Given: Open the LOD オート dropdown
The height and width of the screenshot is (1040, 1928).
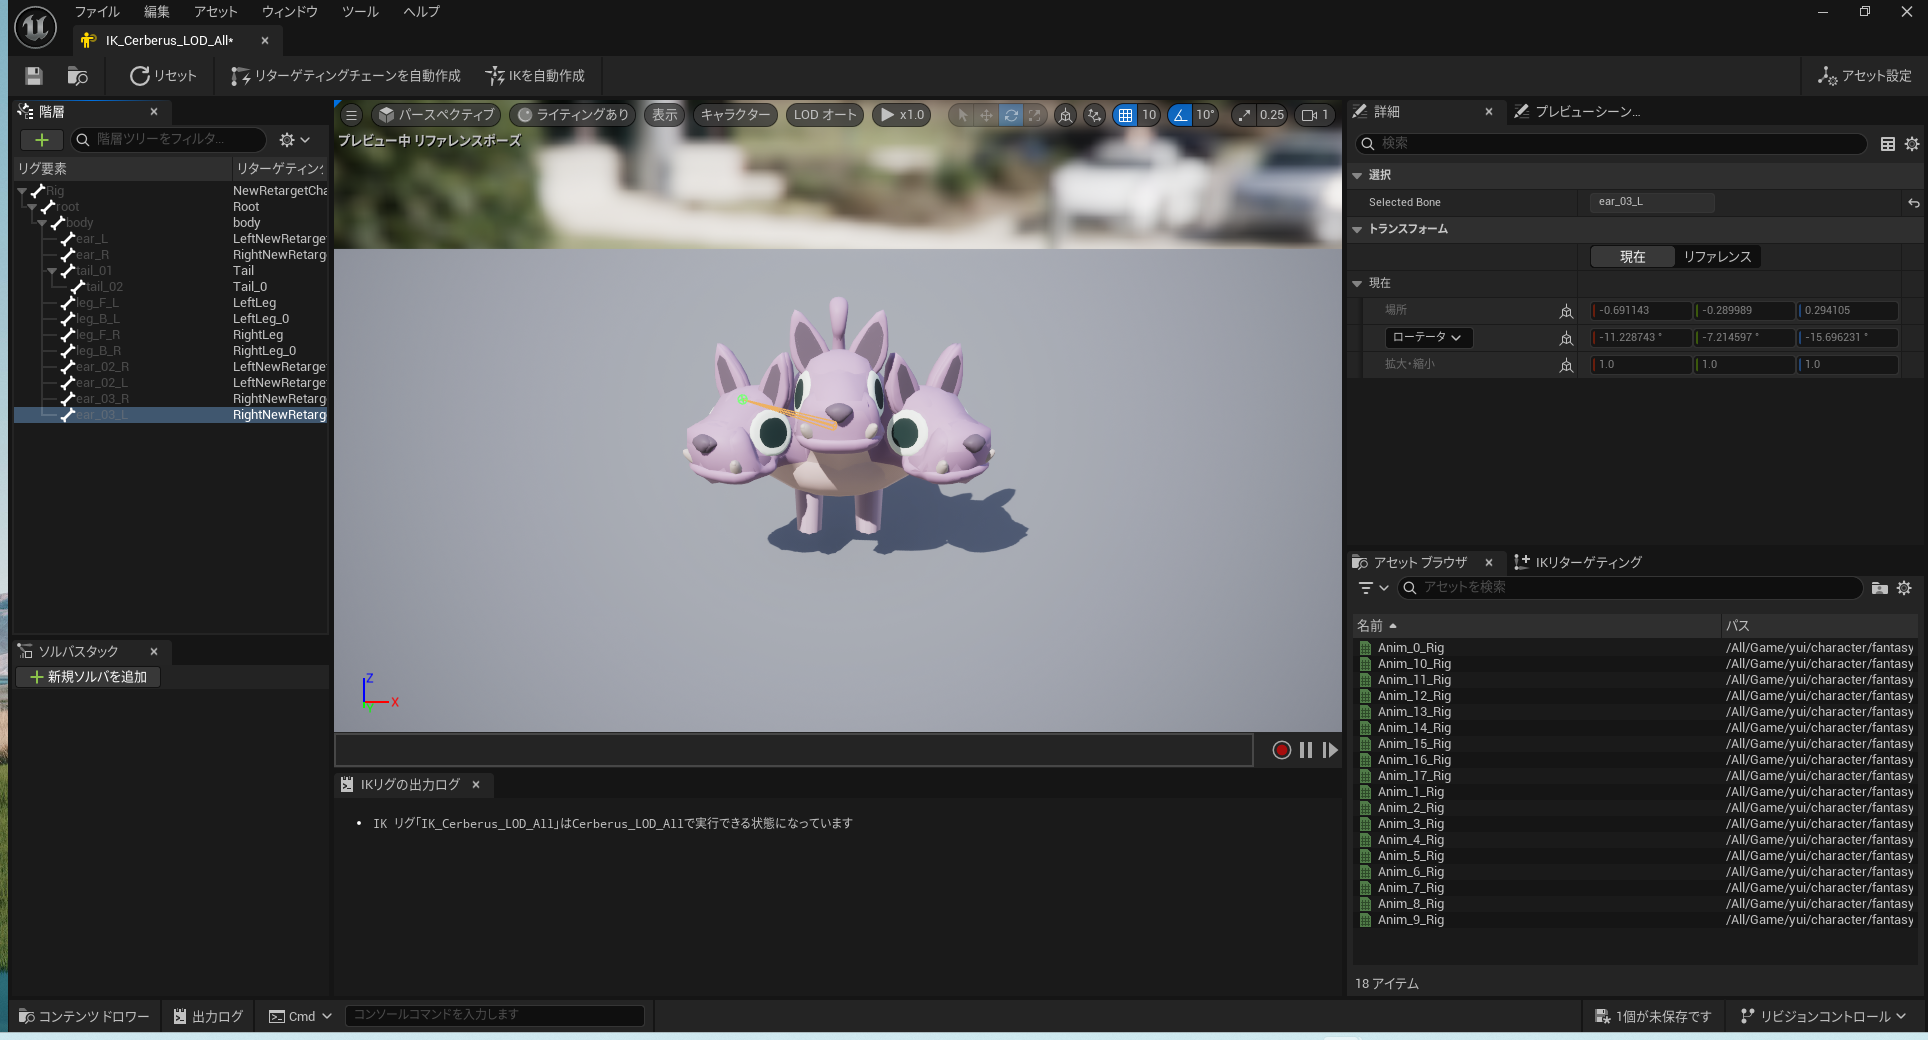Looking at the screenshot, I should 825,115.
